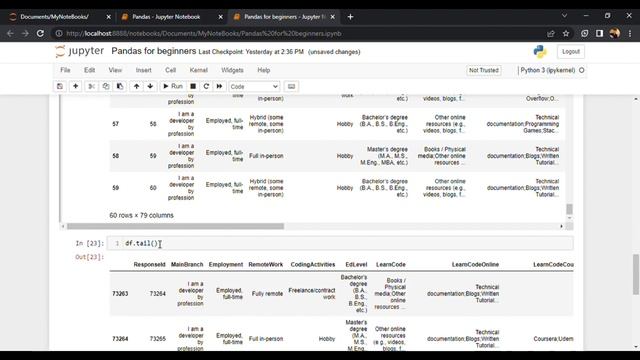Reload the current page
Image resolution: width=640 pixels, height=360 pixels.
(40, 33)
